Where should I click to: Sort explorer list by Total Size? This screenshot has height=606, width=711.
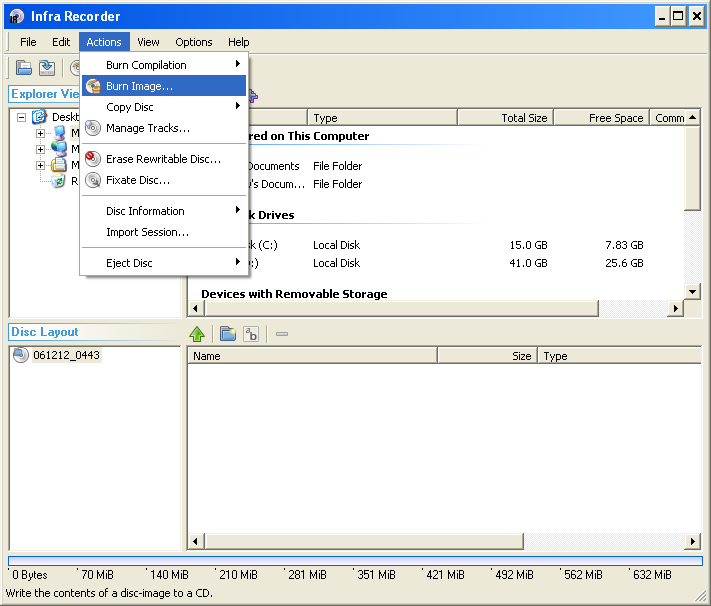point(506,118)
